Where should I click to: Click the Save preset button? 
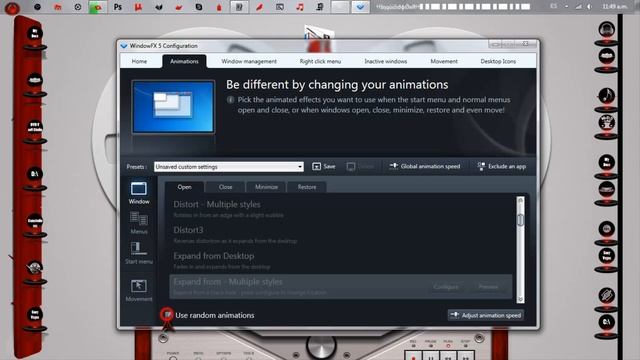[324, 167]
